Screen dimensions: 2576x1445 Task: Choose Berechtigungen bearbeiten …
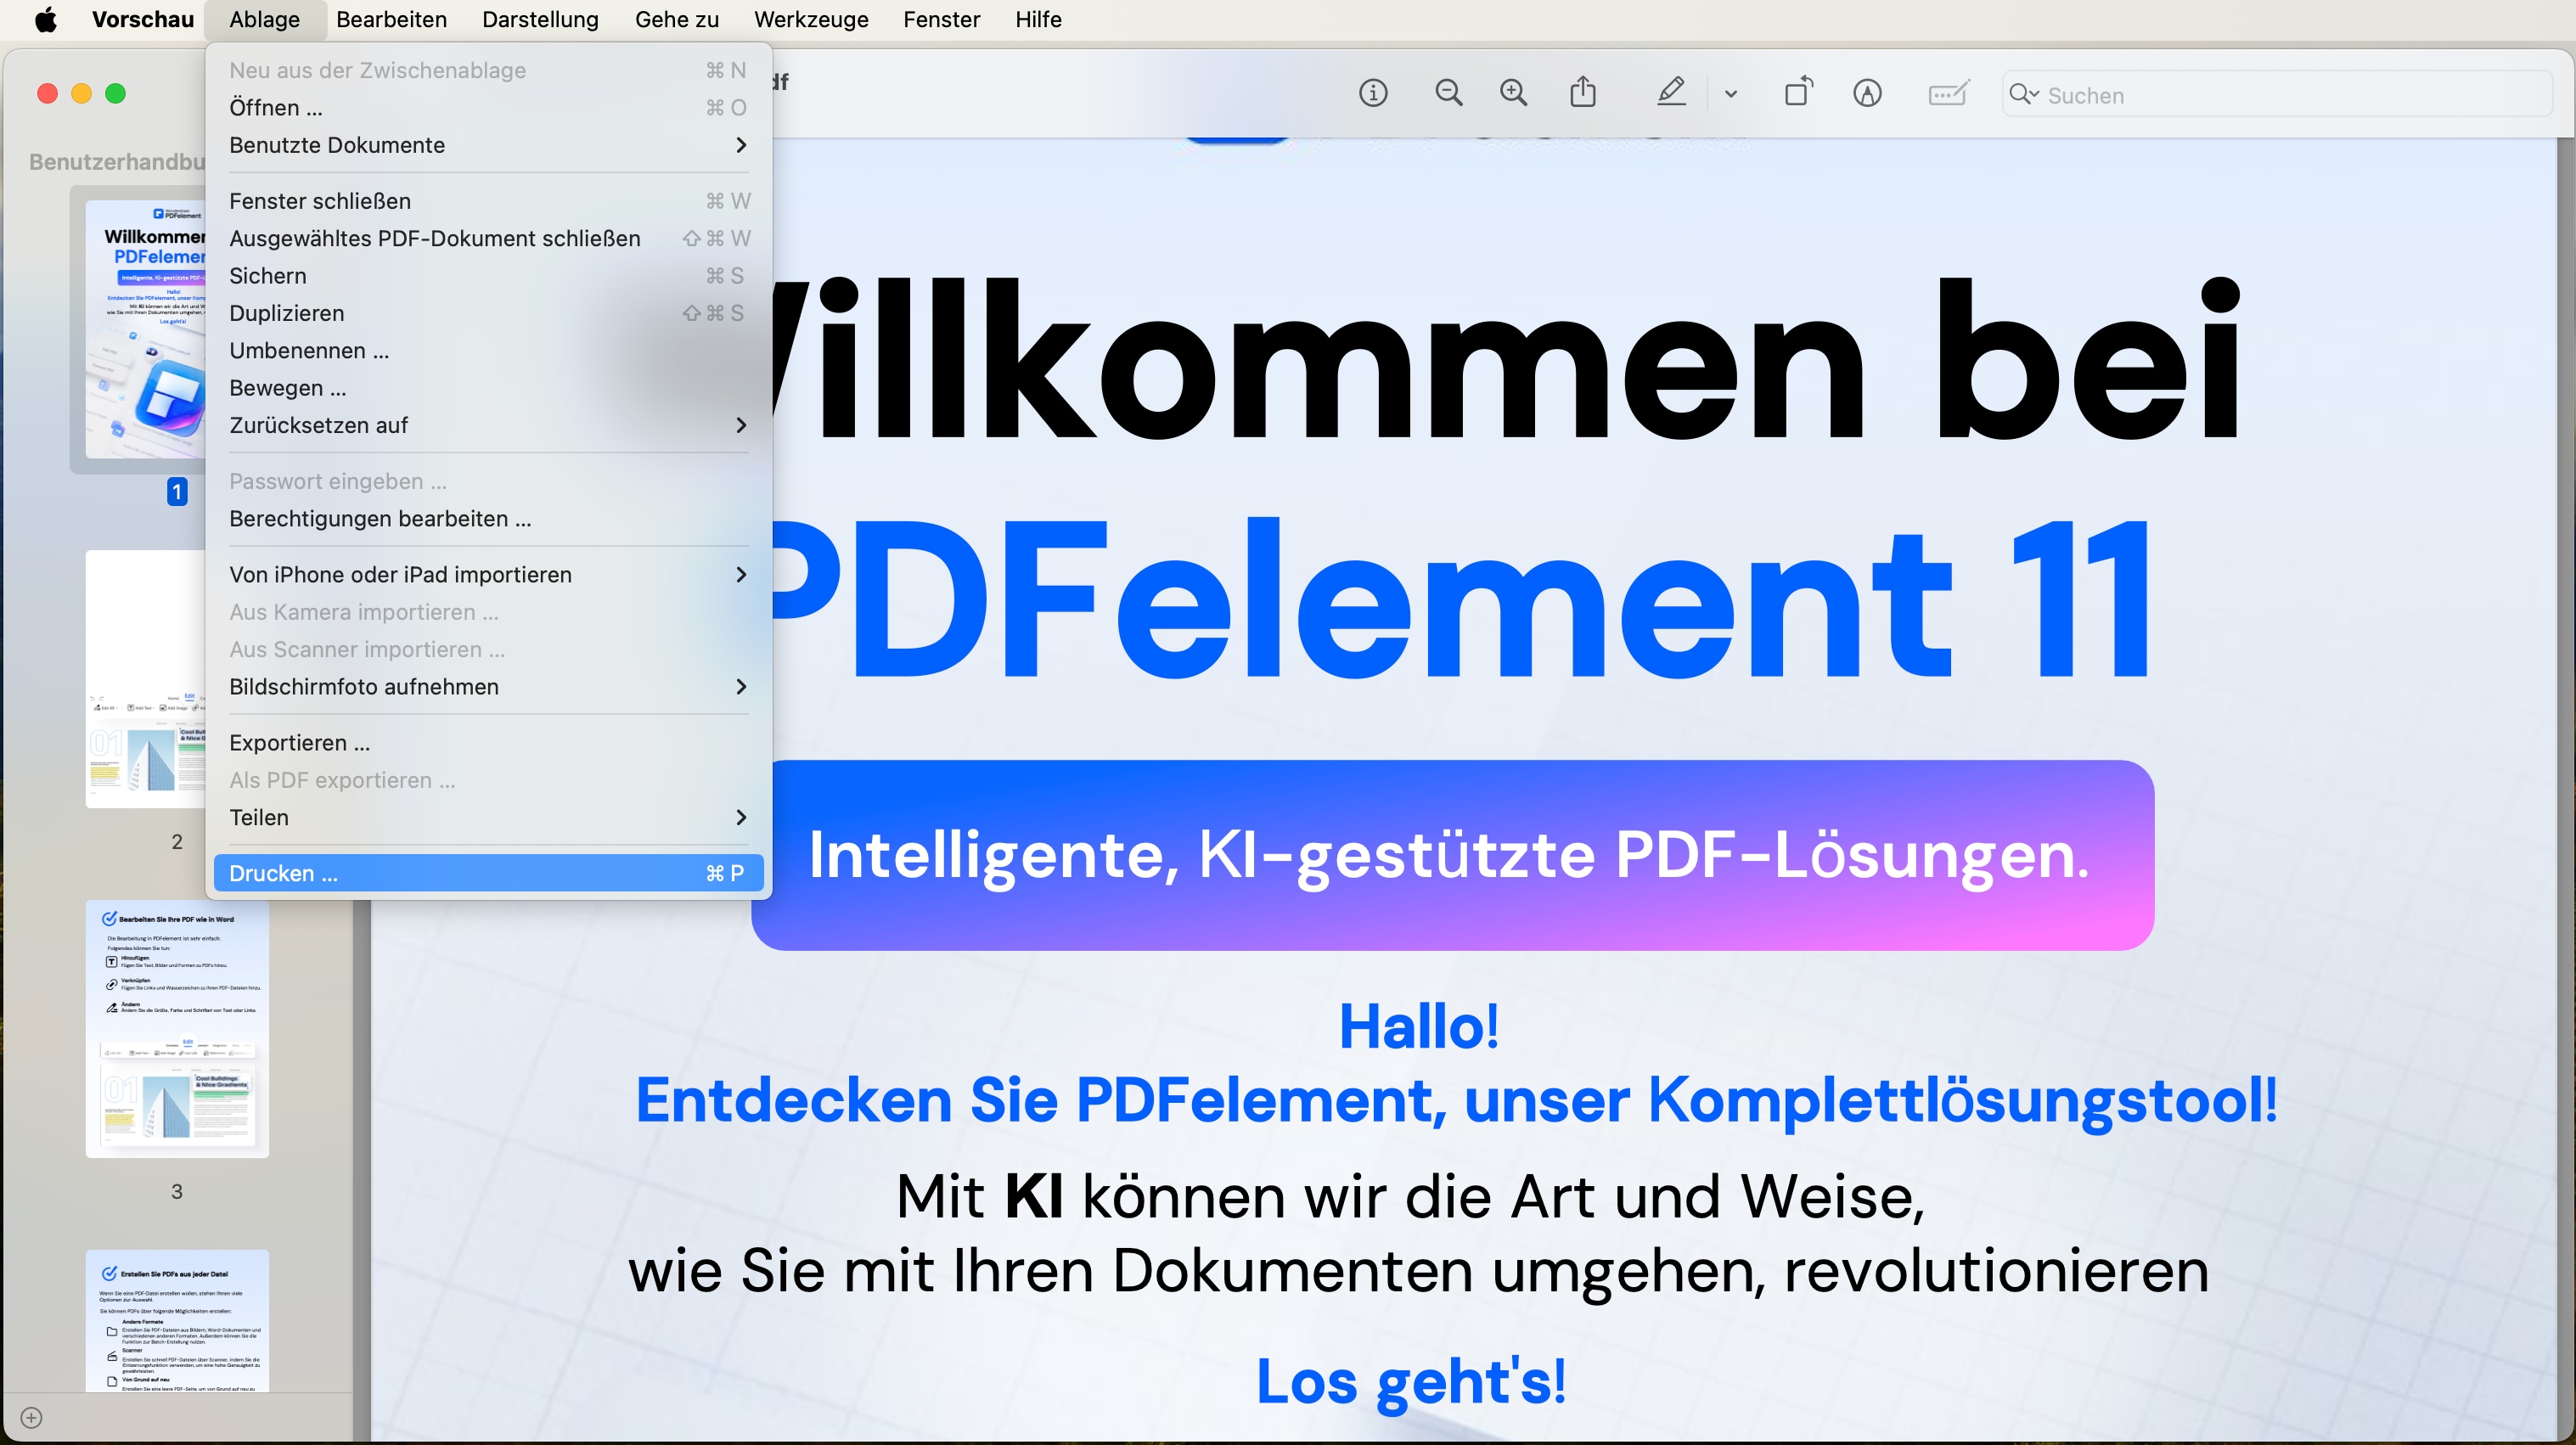pos(488,519)
